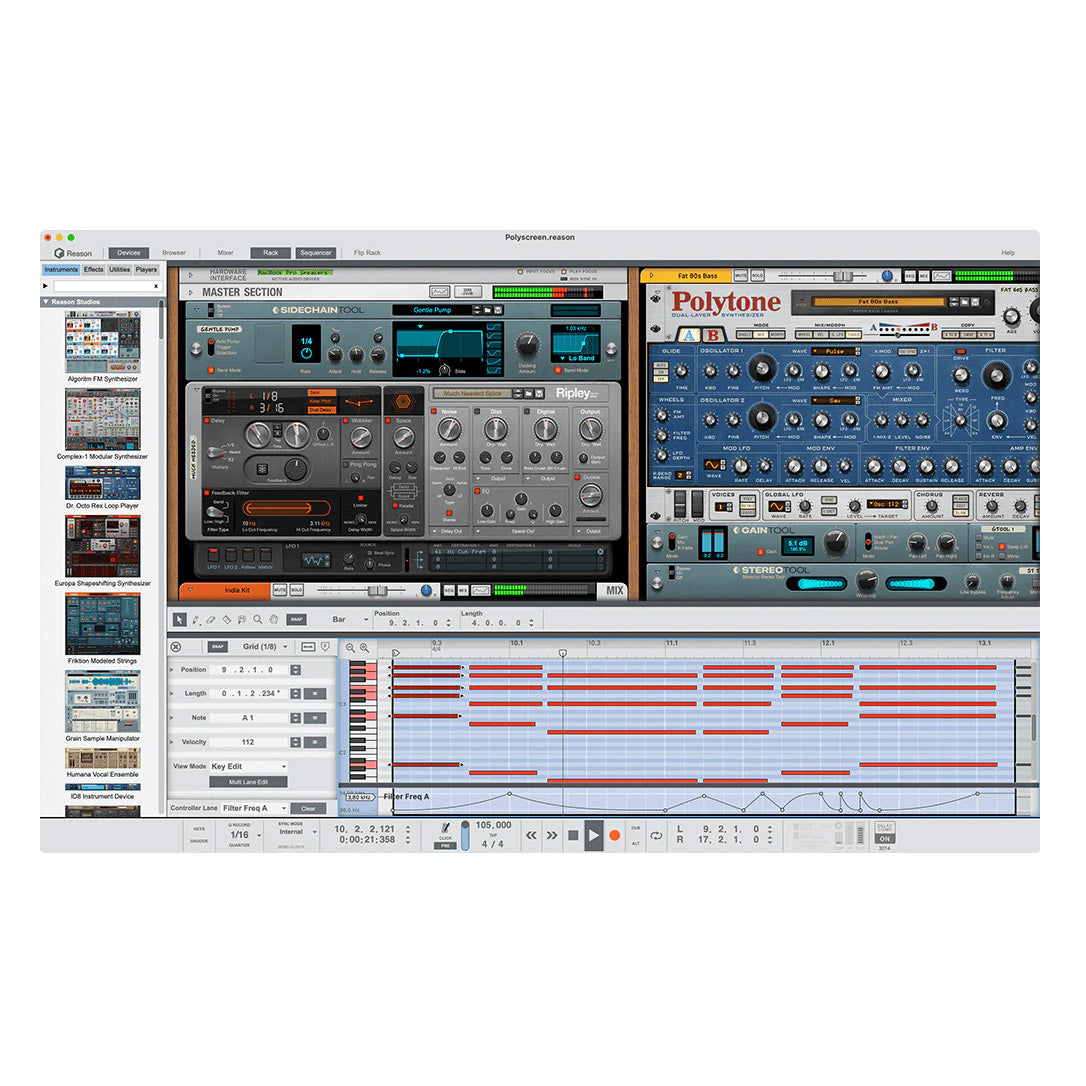Screen dimensions: 1086x1086
Task: Click the rewind transport button
Action: click(531, 835)
